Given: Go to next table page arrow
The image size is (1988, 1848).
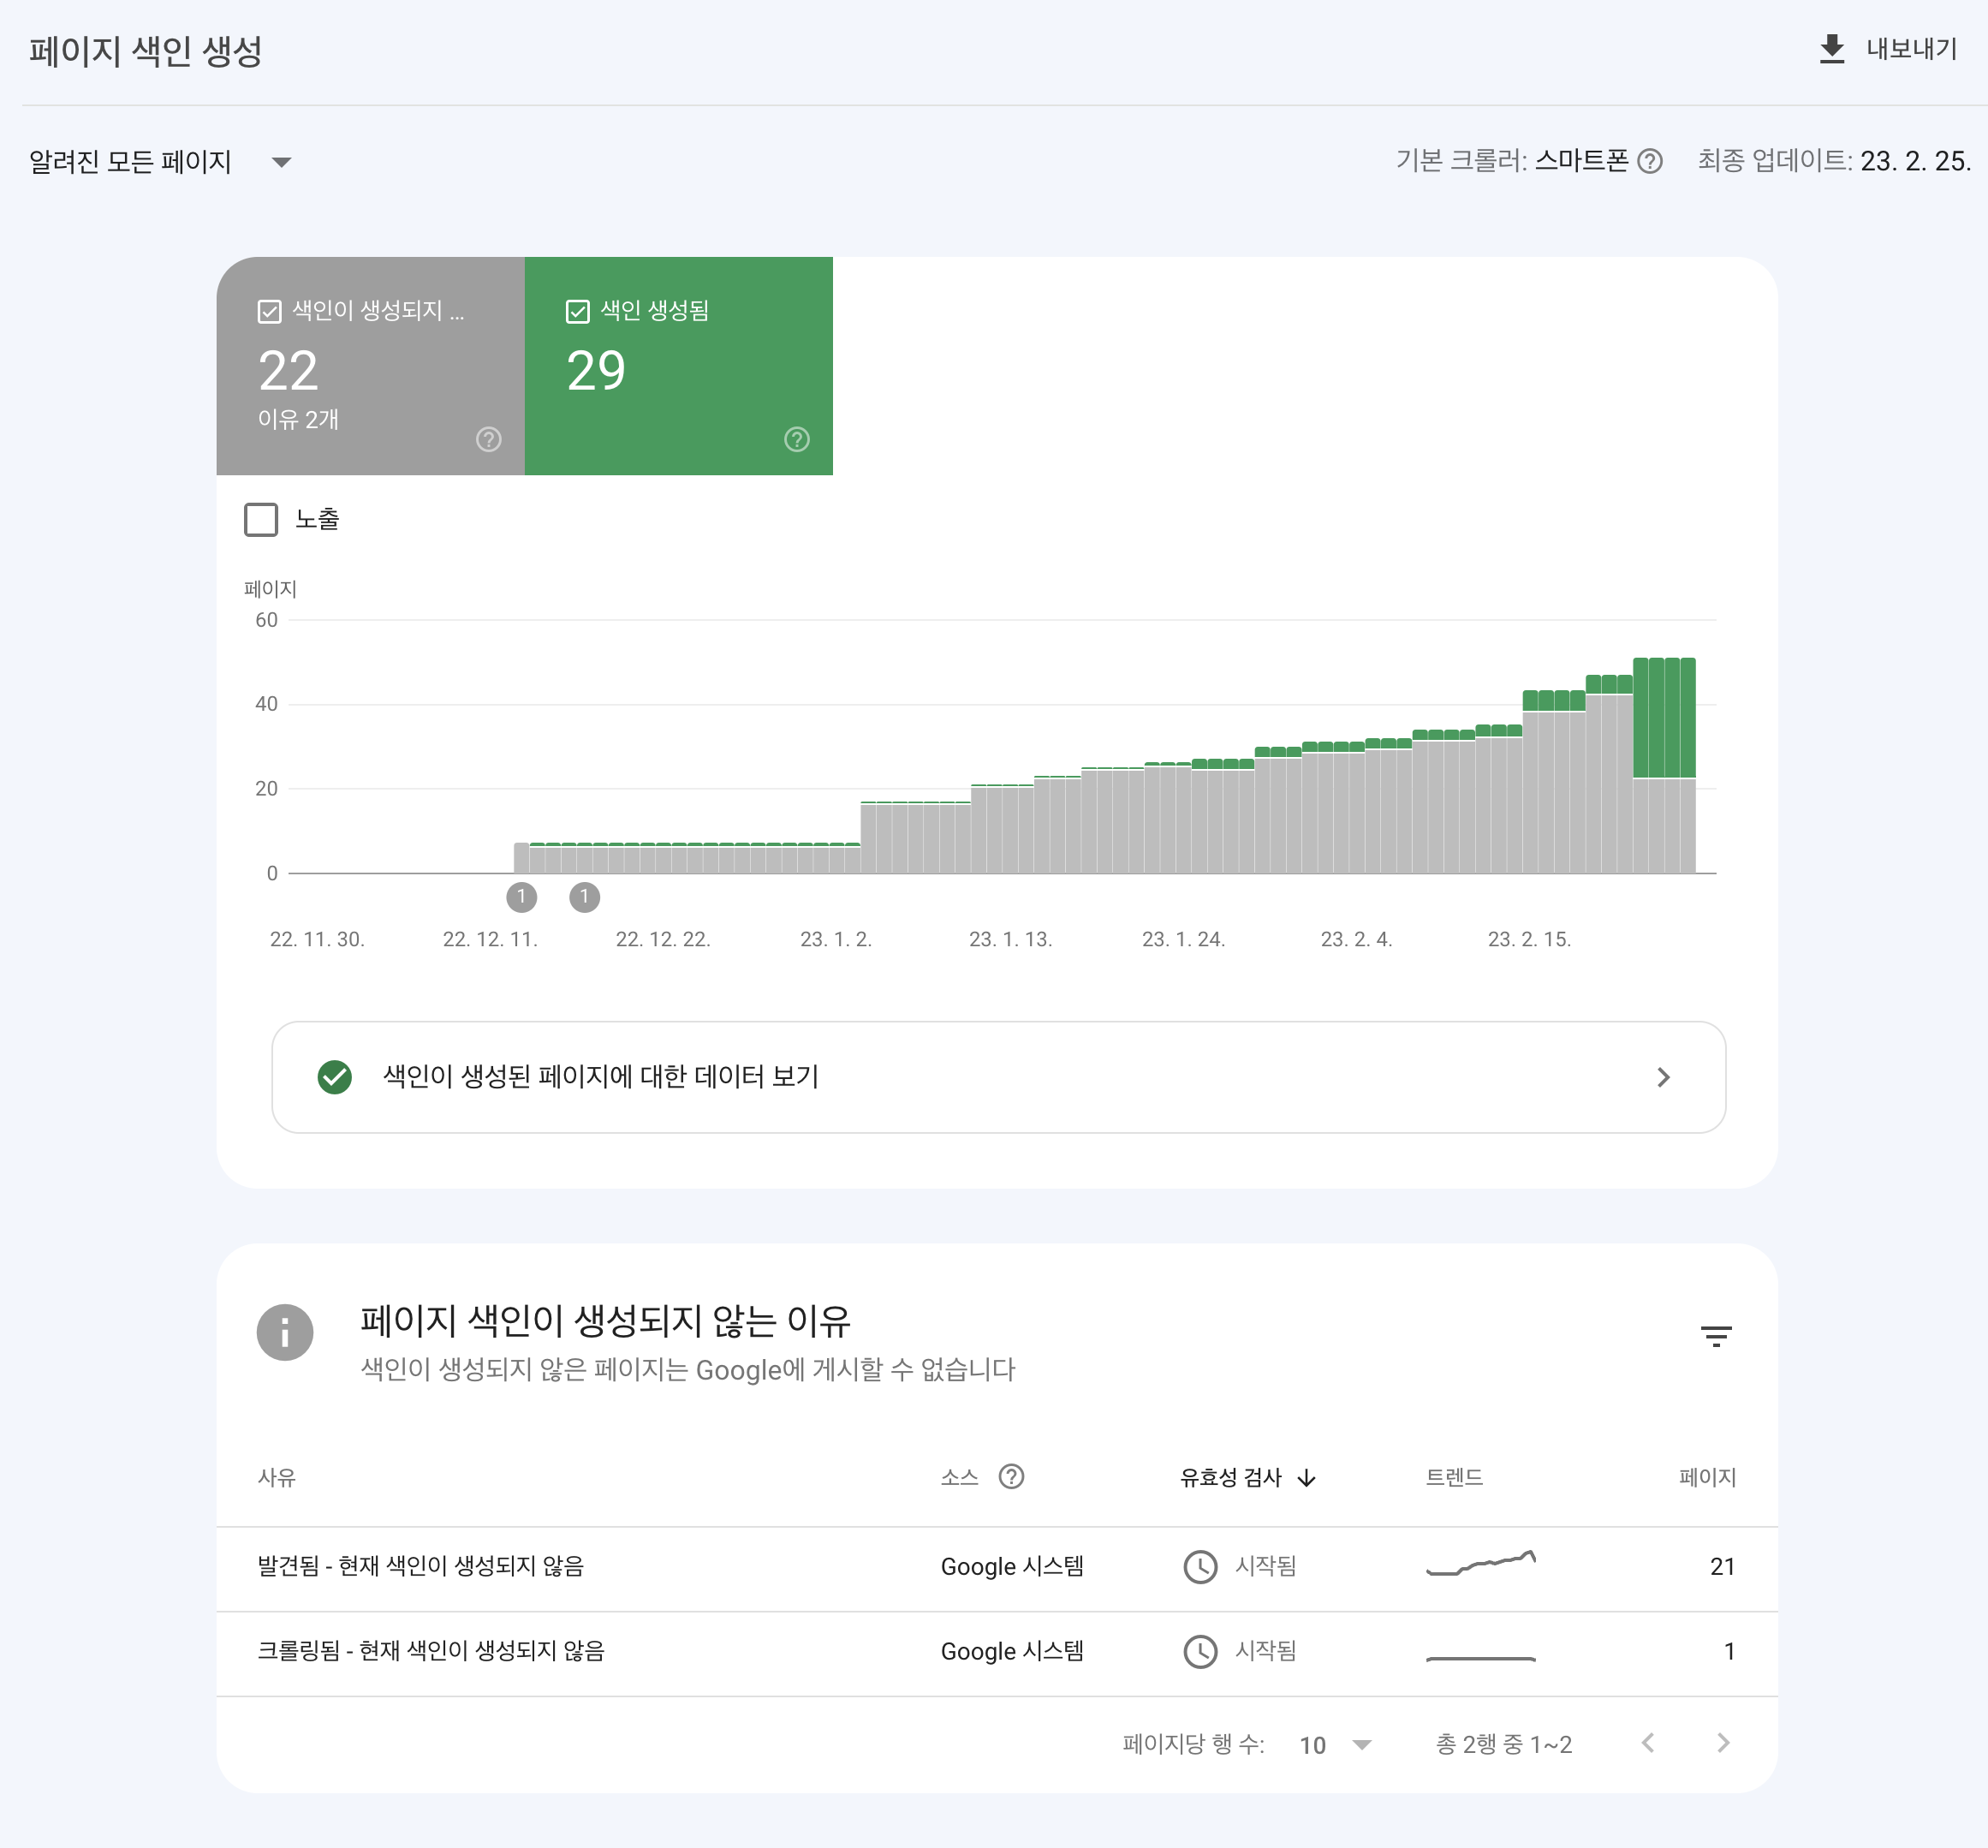Looking at the screenshot, I should 1722,1743.
